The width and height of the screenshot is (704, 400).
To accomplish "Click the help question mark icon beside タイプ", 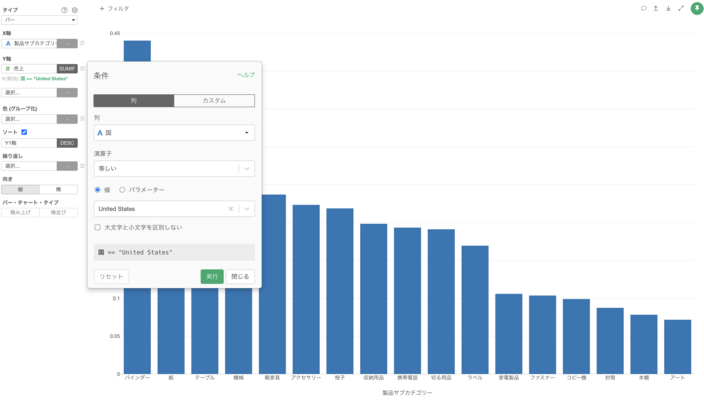I will [65, 10].
